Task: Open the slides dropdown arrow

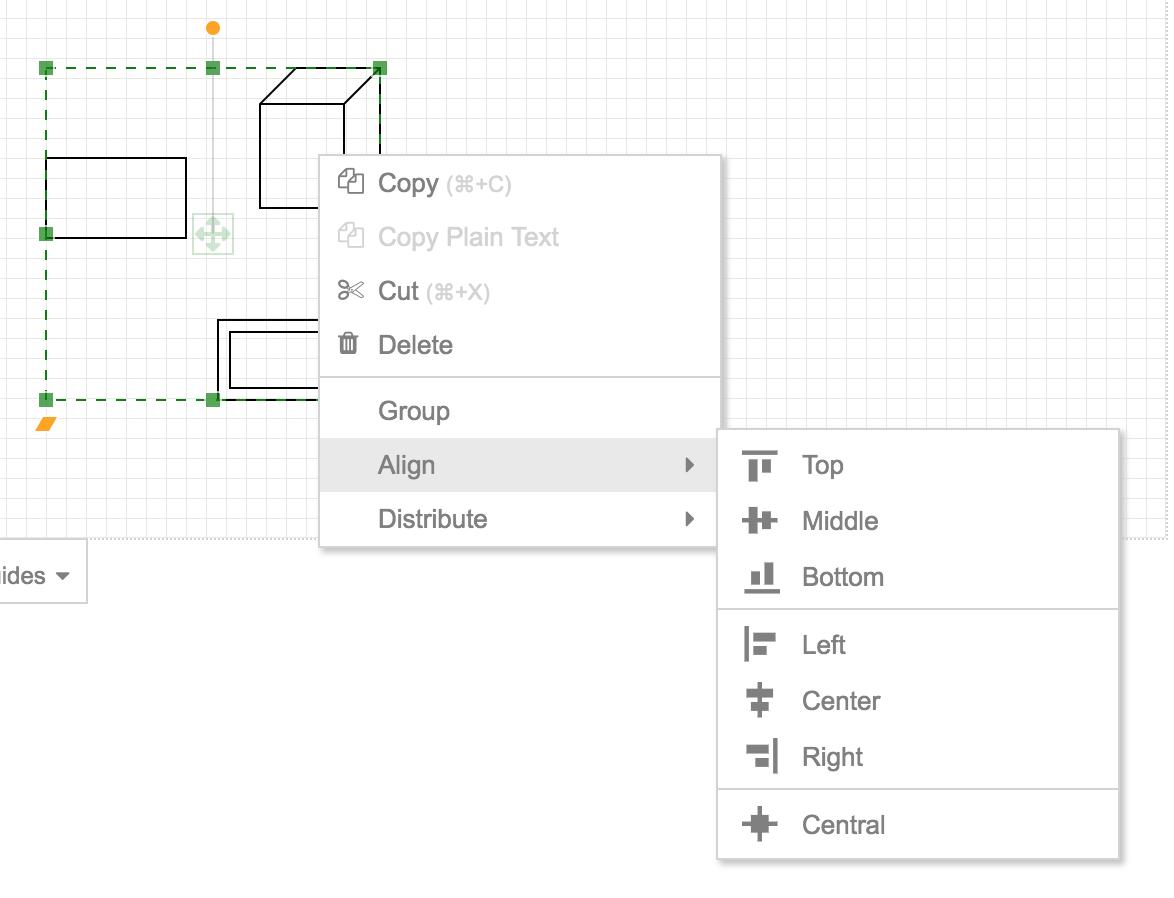Action: pyautogui.click(x=63, y=576)
